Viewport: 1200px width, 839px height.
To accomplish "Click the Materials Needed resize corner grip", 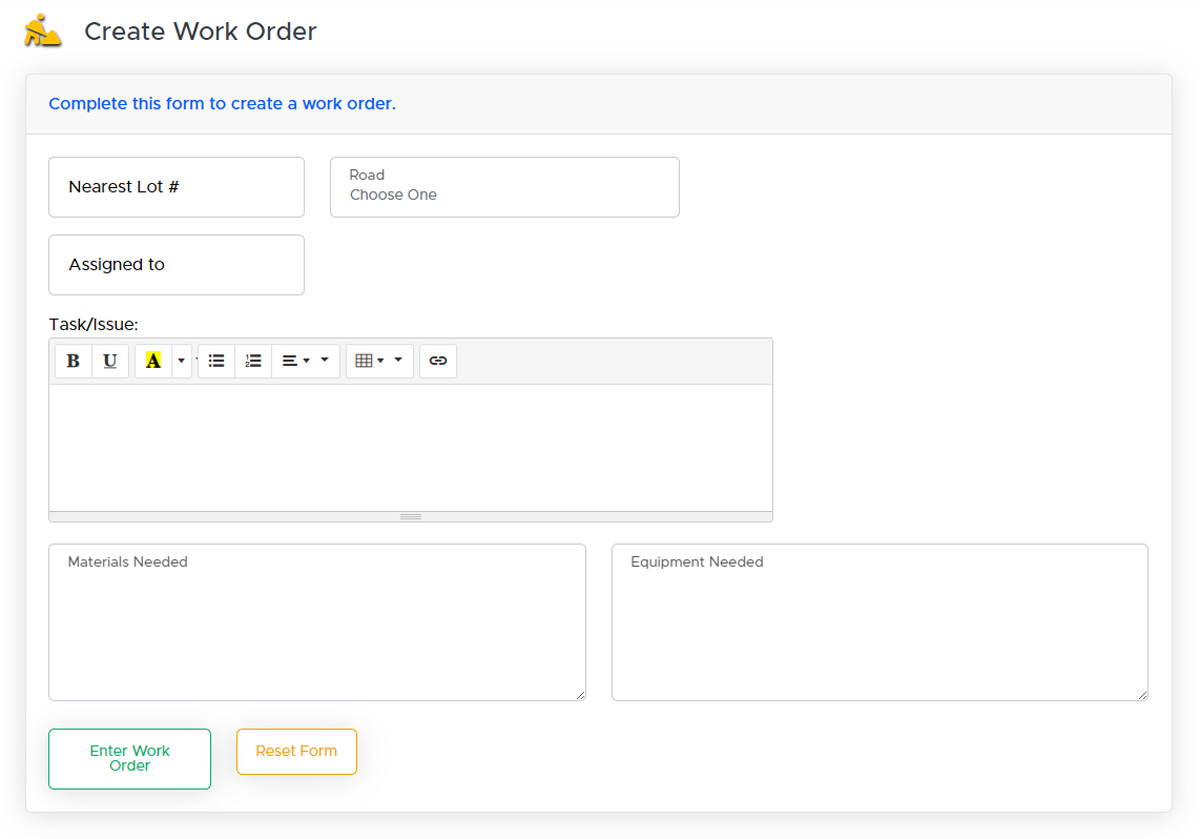I will [x=580, y=695].
